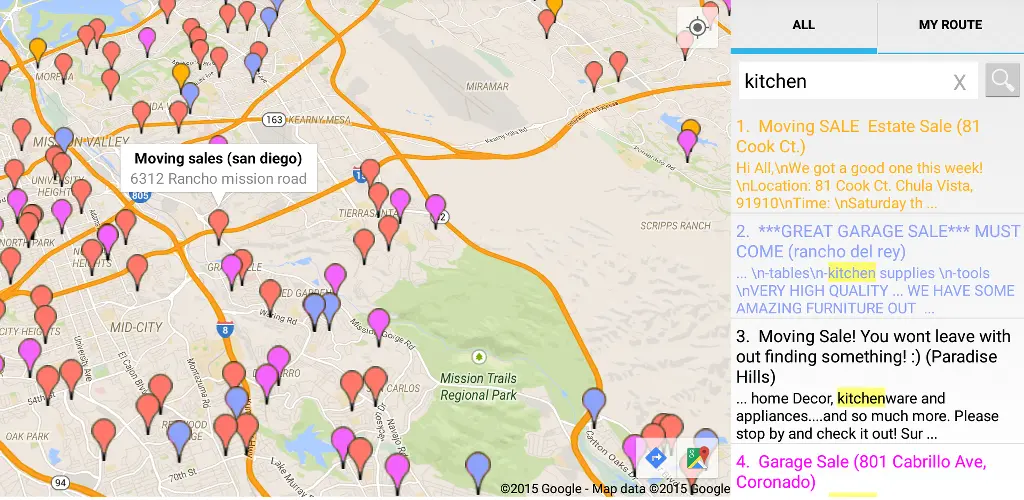Open Garage Sale 801 Cabrillo Ave listing
The height and width of the screenshot is (500, 1024).
coord(877,473)
